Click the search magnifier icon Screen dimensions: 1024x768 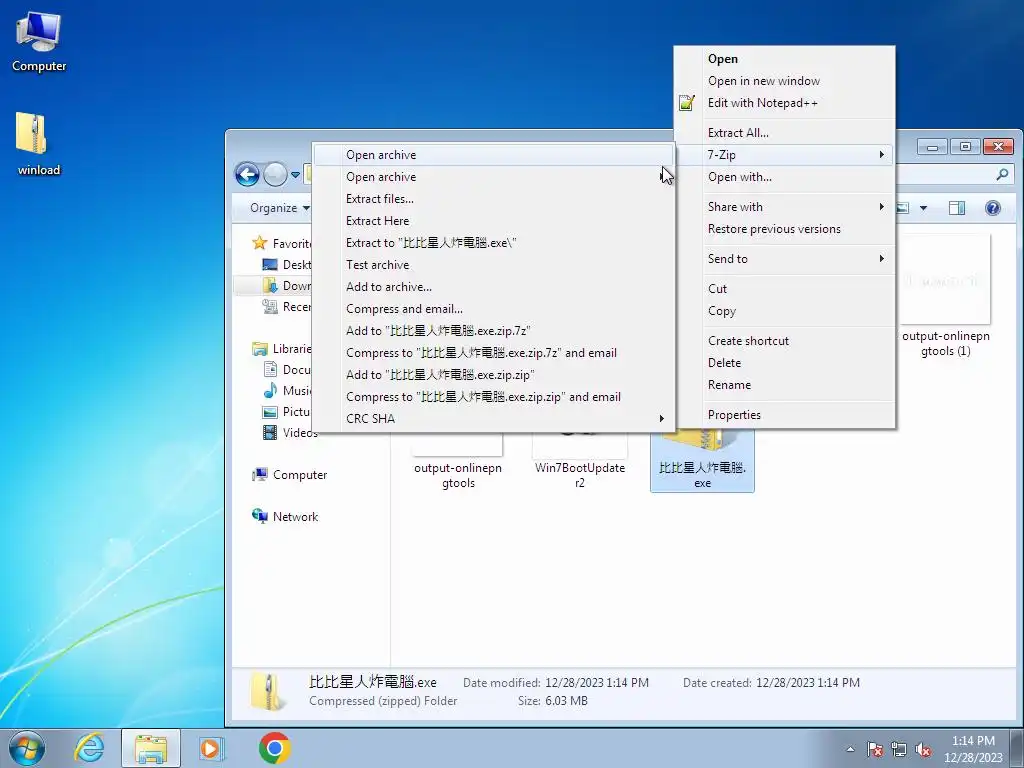pyautogui.click(x=1002, y=174)
